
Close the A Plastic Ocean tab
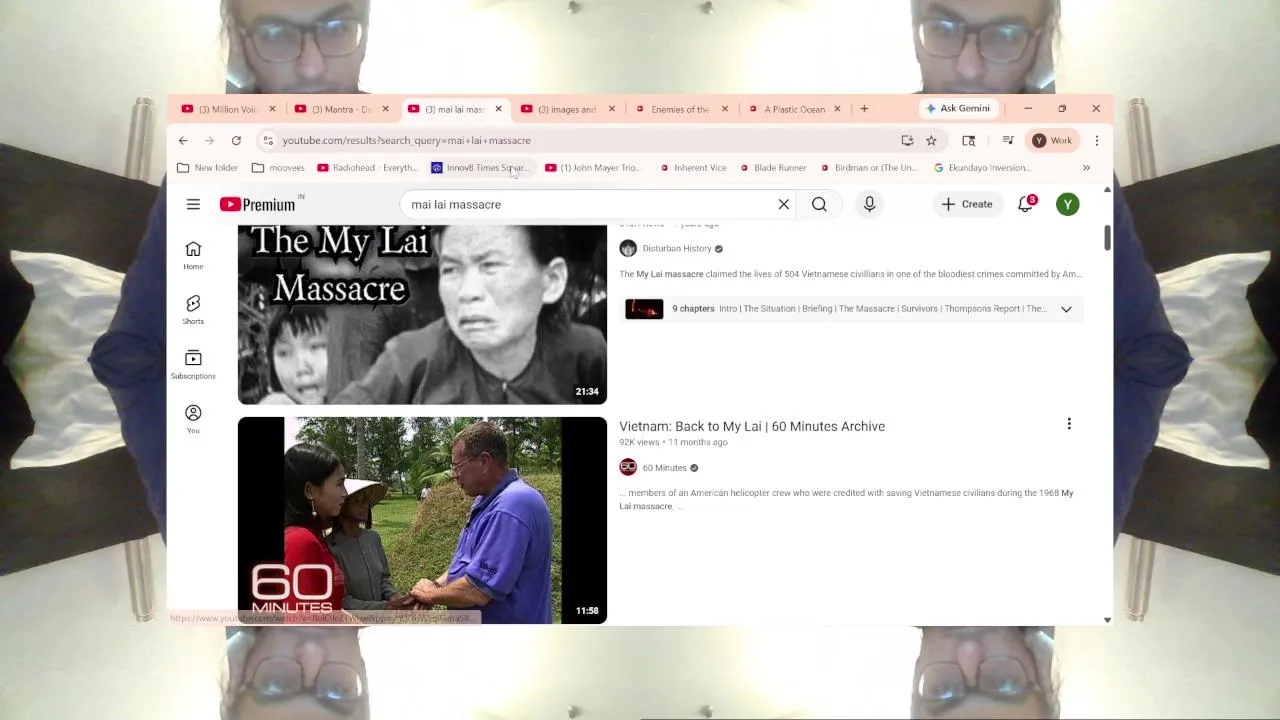837,109
